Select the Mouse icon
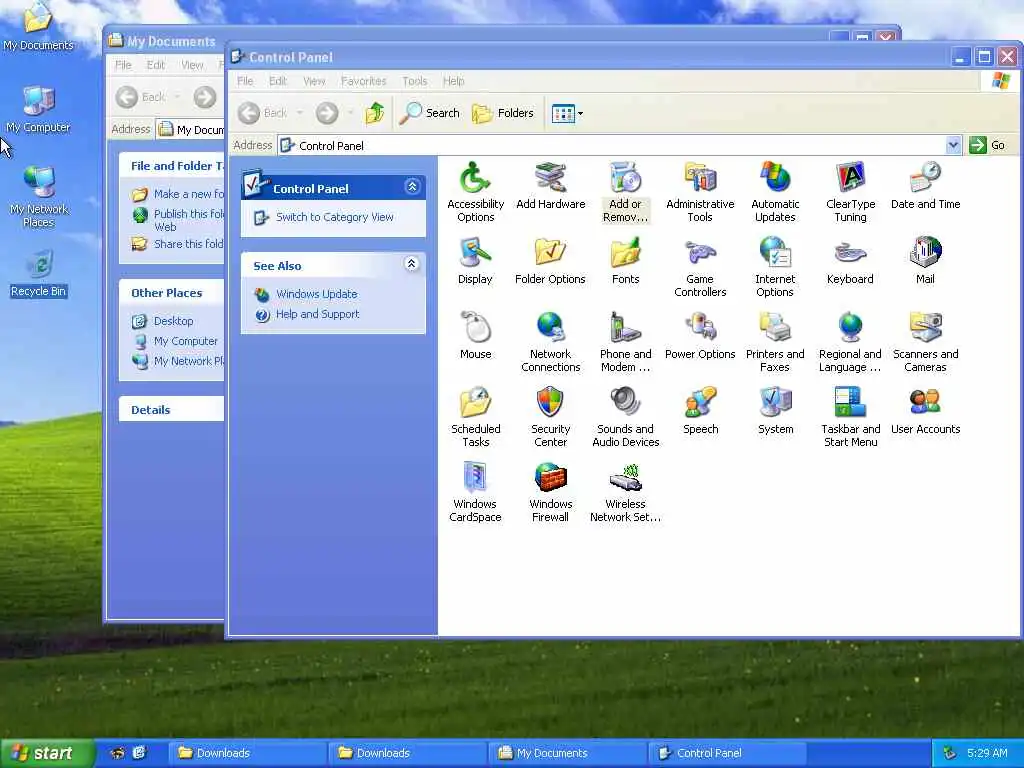 (x=475, y=336)
